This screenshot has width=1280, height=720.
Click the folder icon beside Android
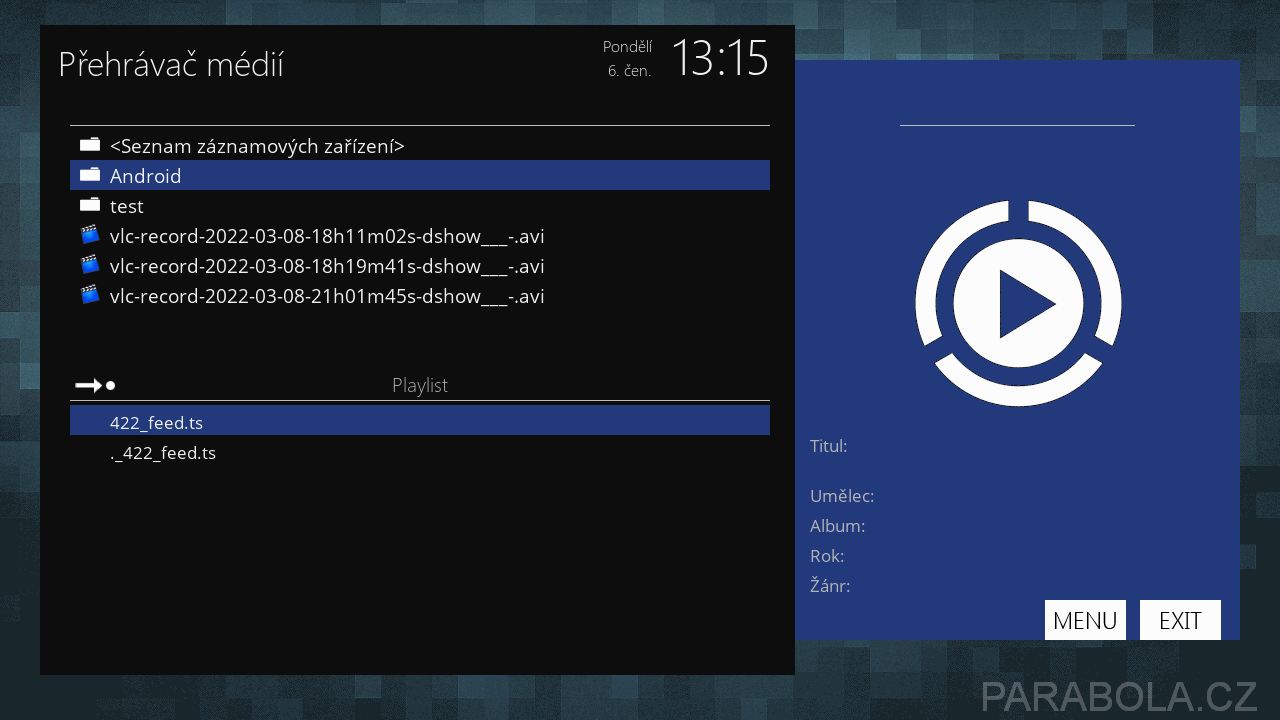point(90,175)
